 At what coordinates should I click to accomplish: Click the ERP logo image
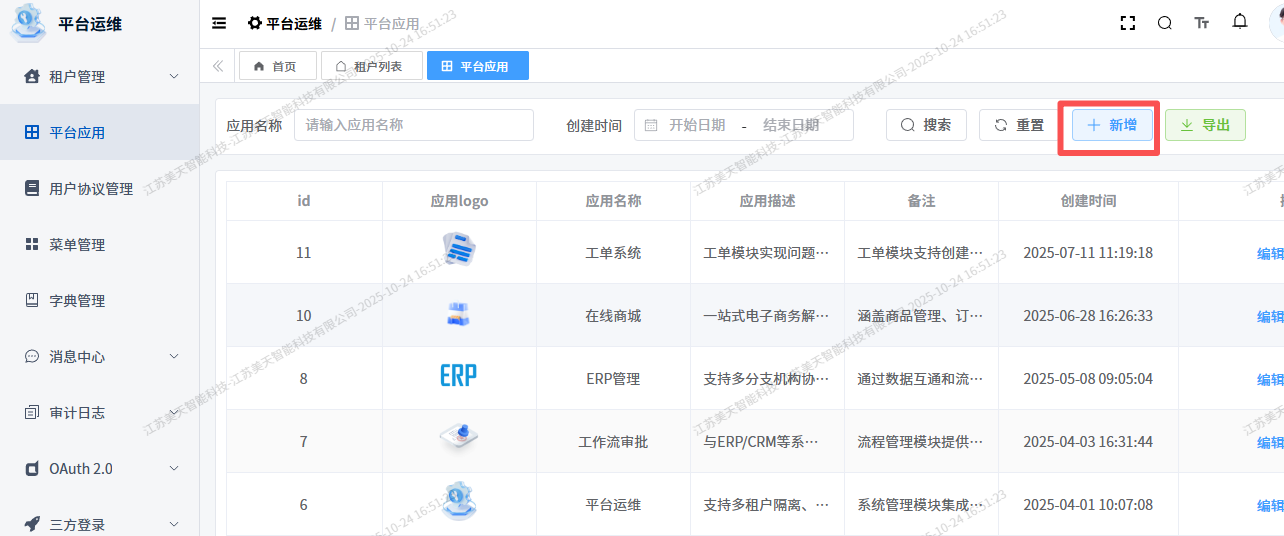point(459,376)
